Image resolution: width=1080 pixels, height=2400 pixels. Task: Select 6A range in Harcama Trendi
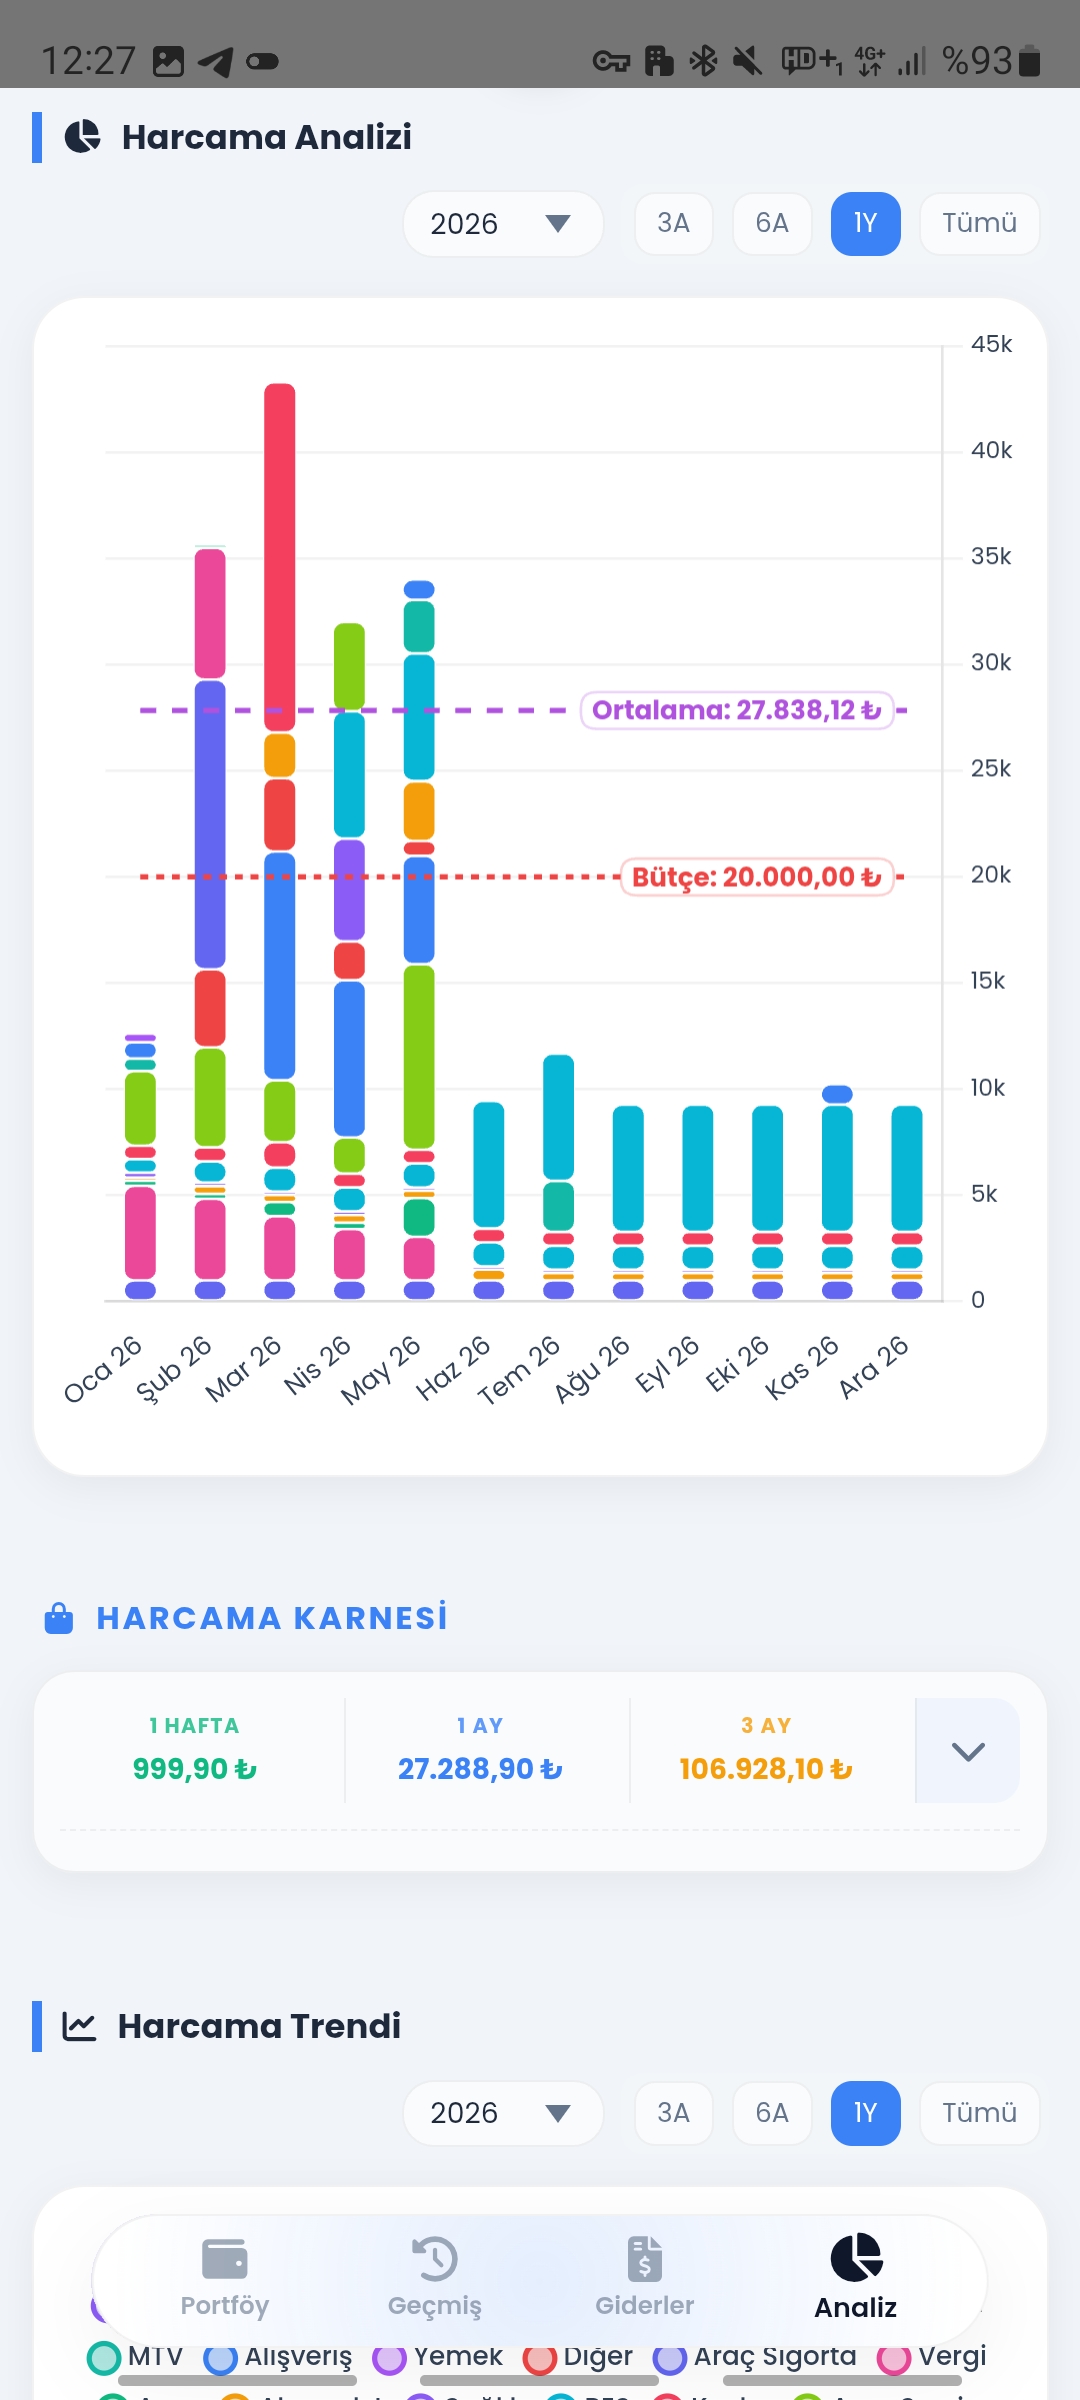point(772,2113)
